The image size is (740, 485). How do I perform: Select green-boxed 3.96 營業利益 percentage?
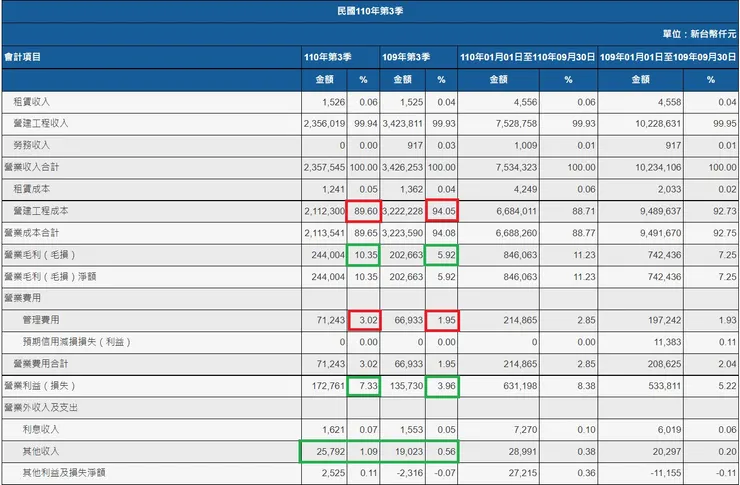[442, 386]
